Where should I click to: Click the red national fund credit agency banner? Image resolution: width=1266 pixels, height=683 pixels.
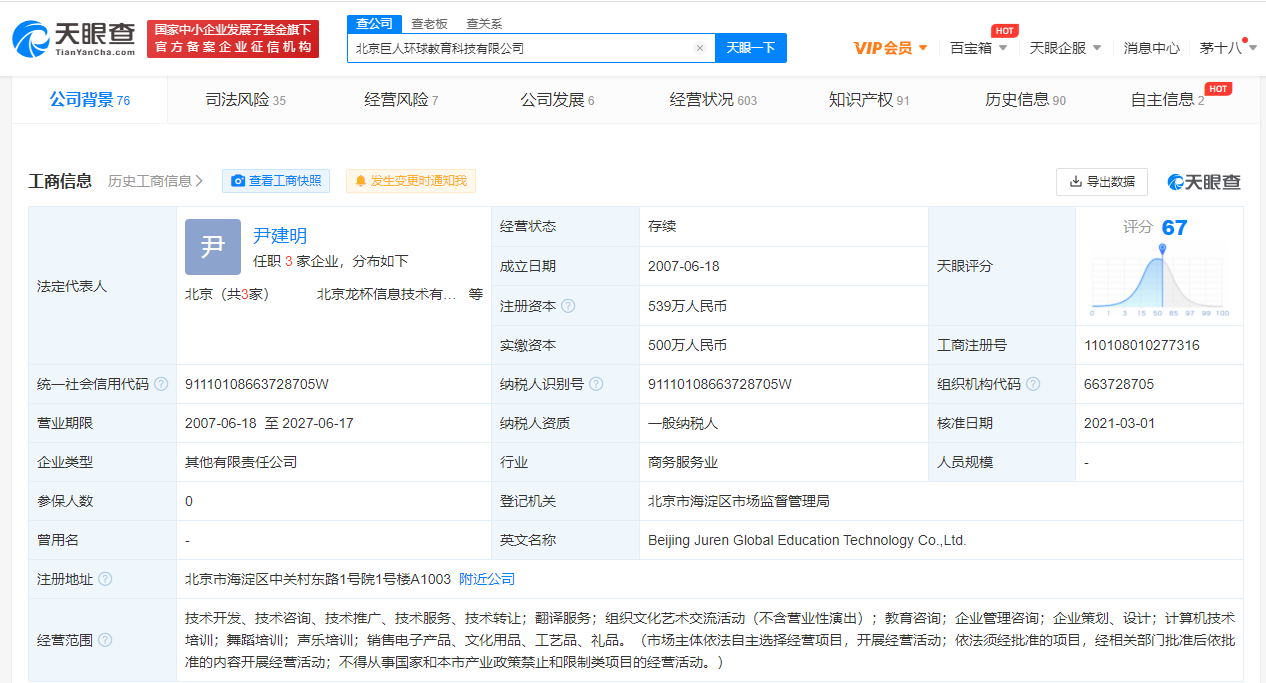[x=233, y=38]
